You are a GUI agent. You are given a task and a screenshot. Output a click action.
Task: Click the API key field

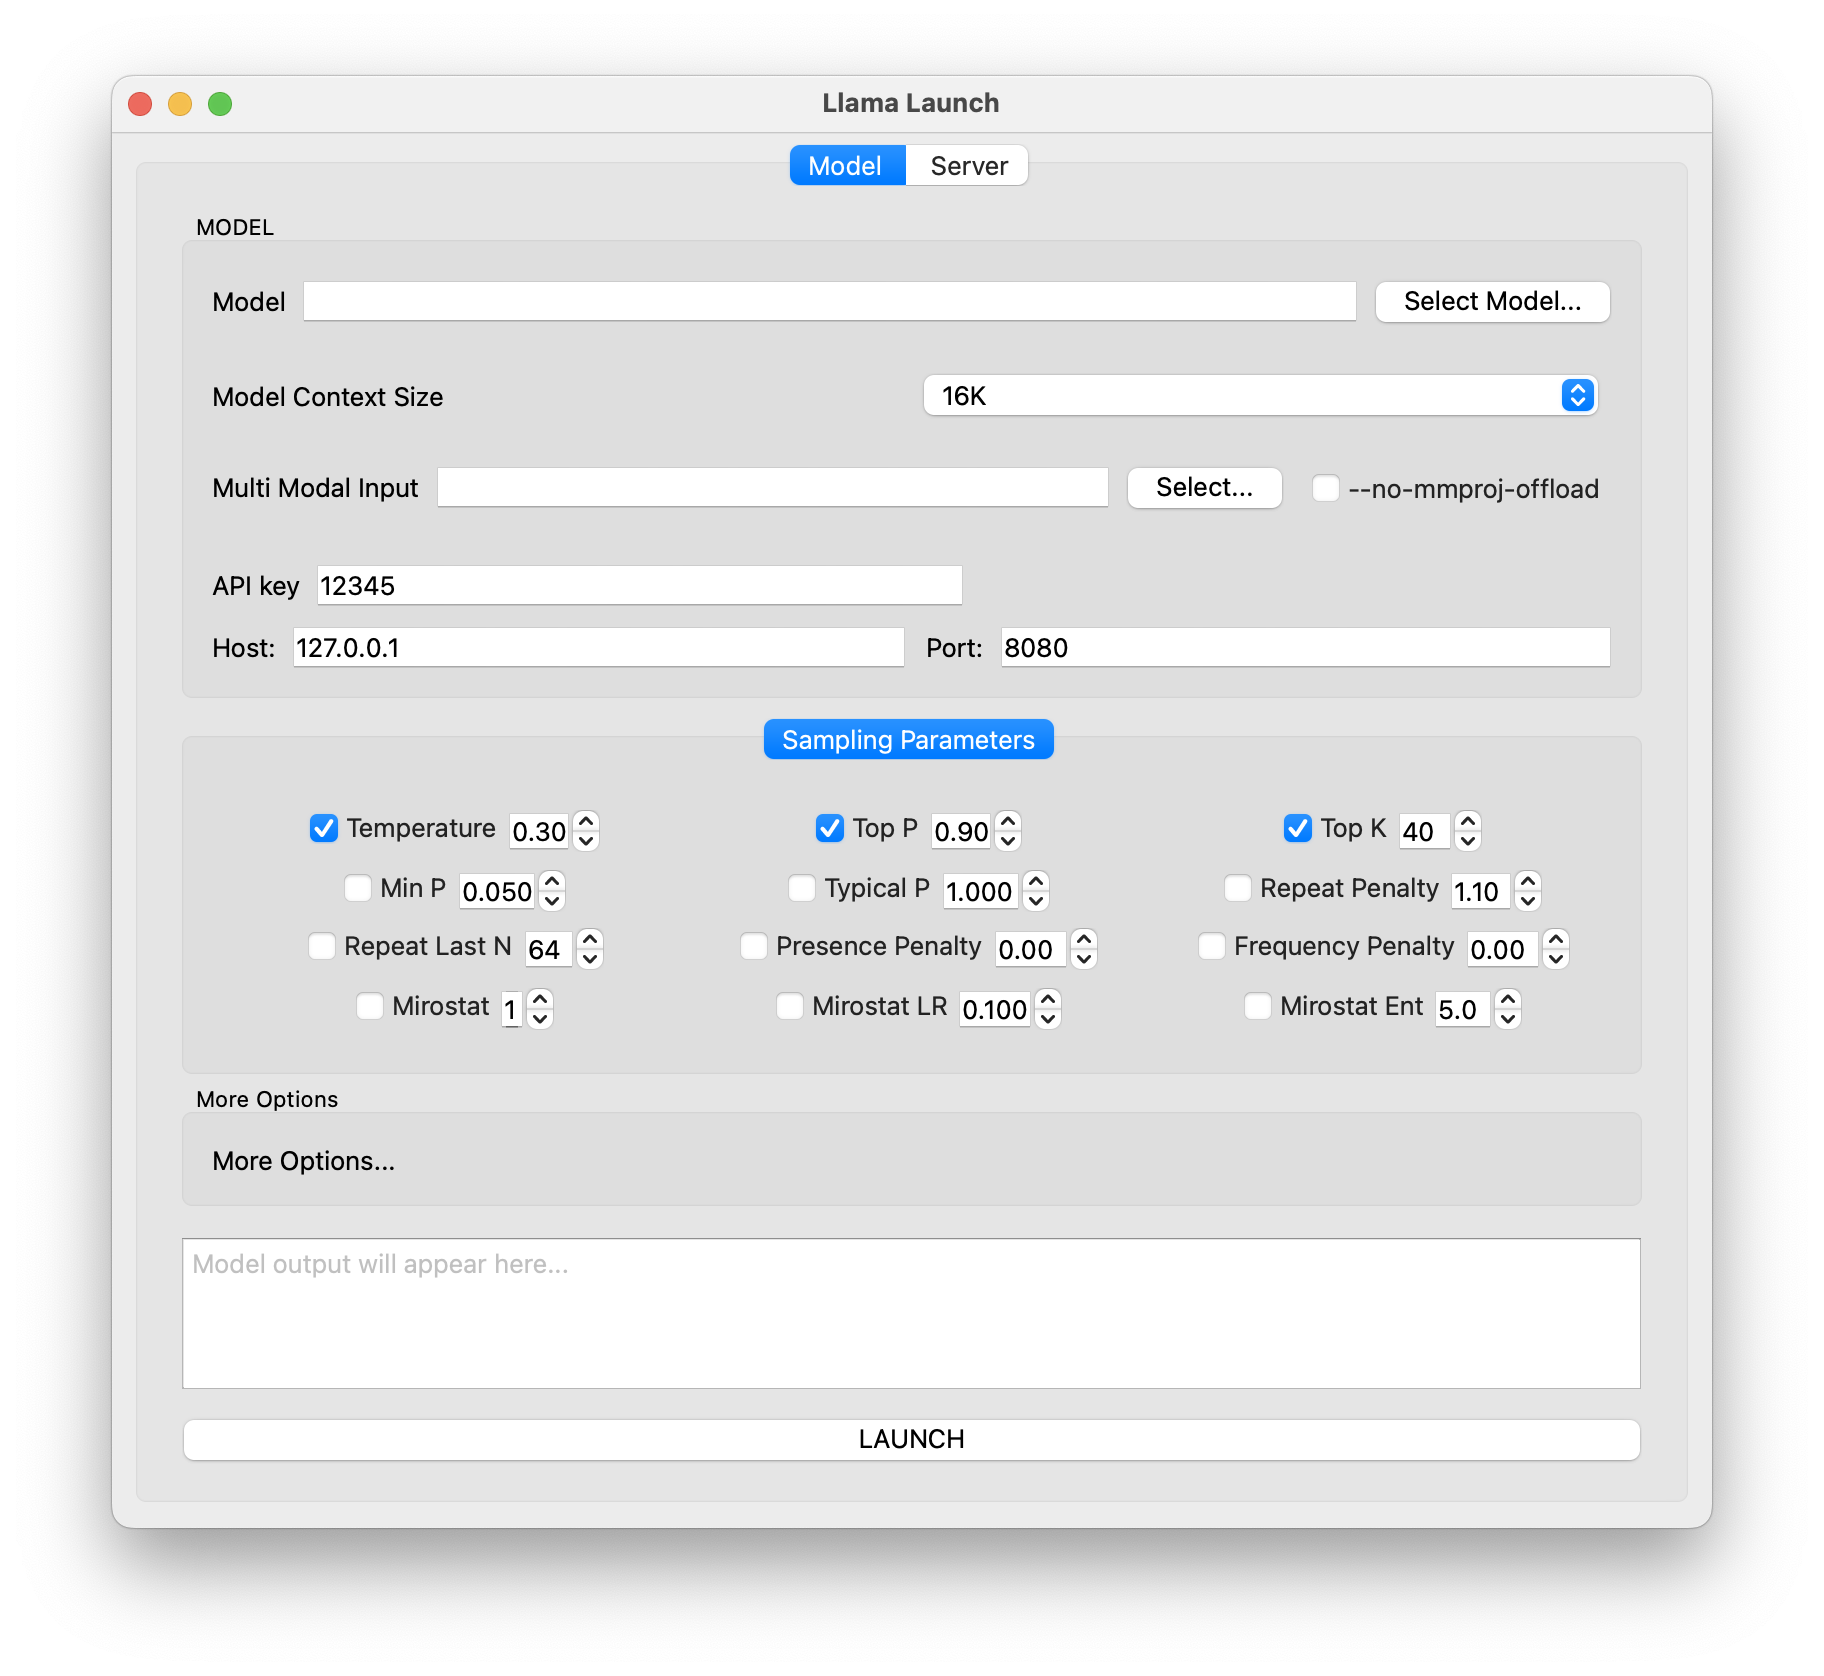(x=639, y=586)
